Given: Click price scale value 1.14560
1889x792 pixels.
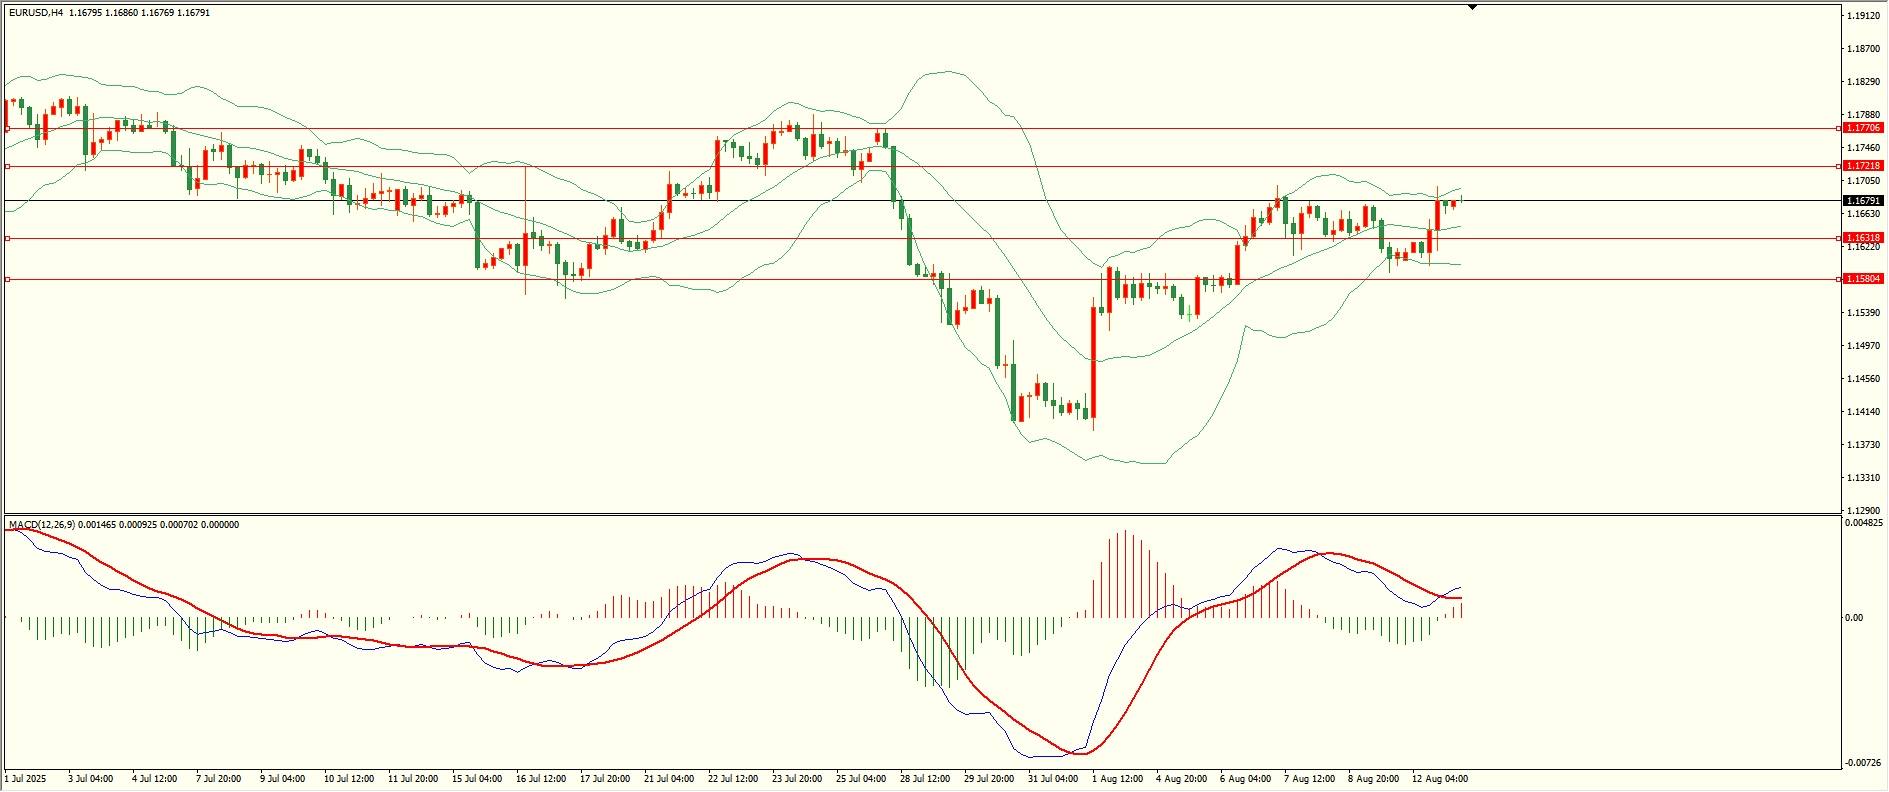Looking at the screenshot, I should click(x=1864, y=379).
